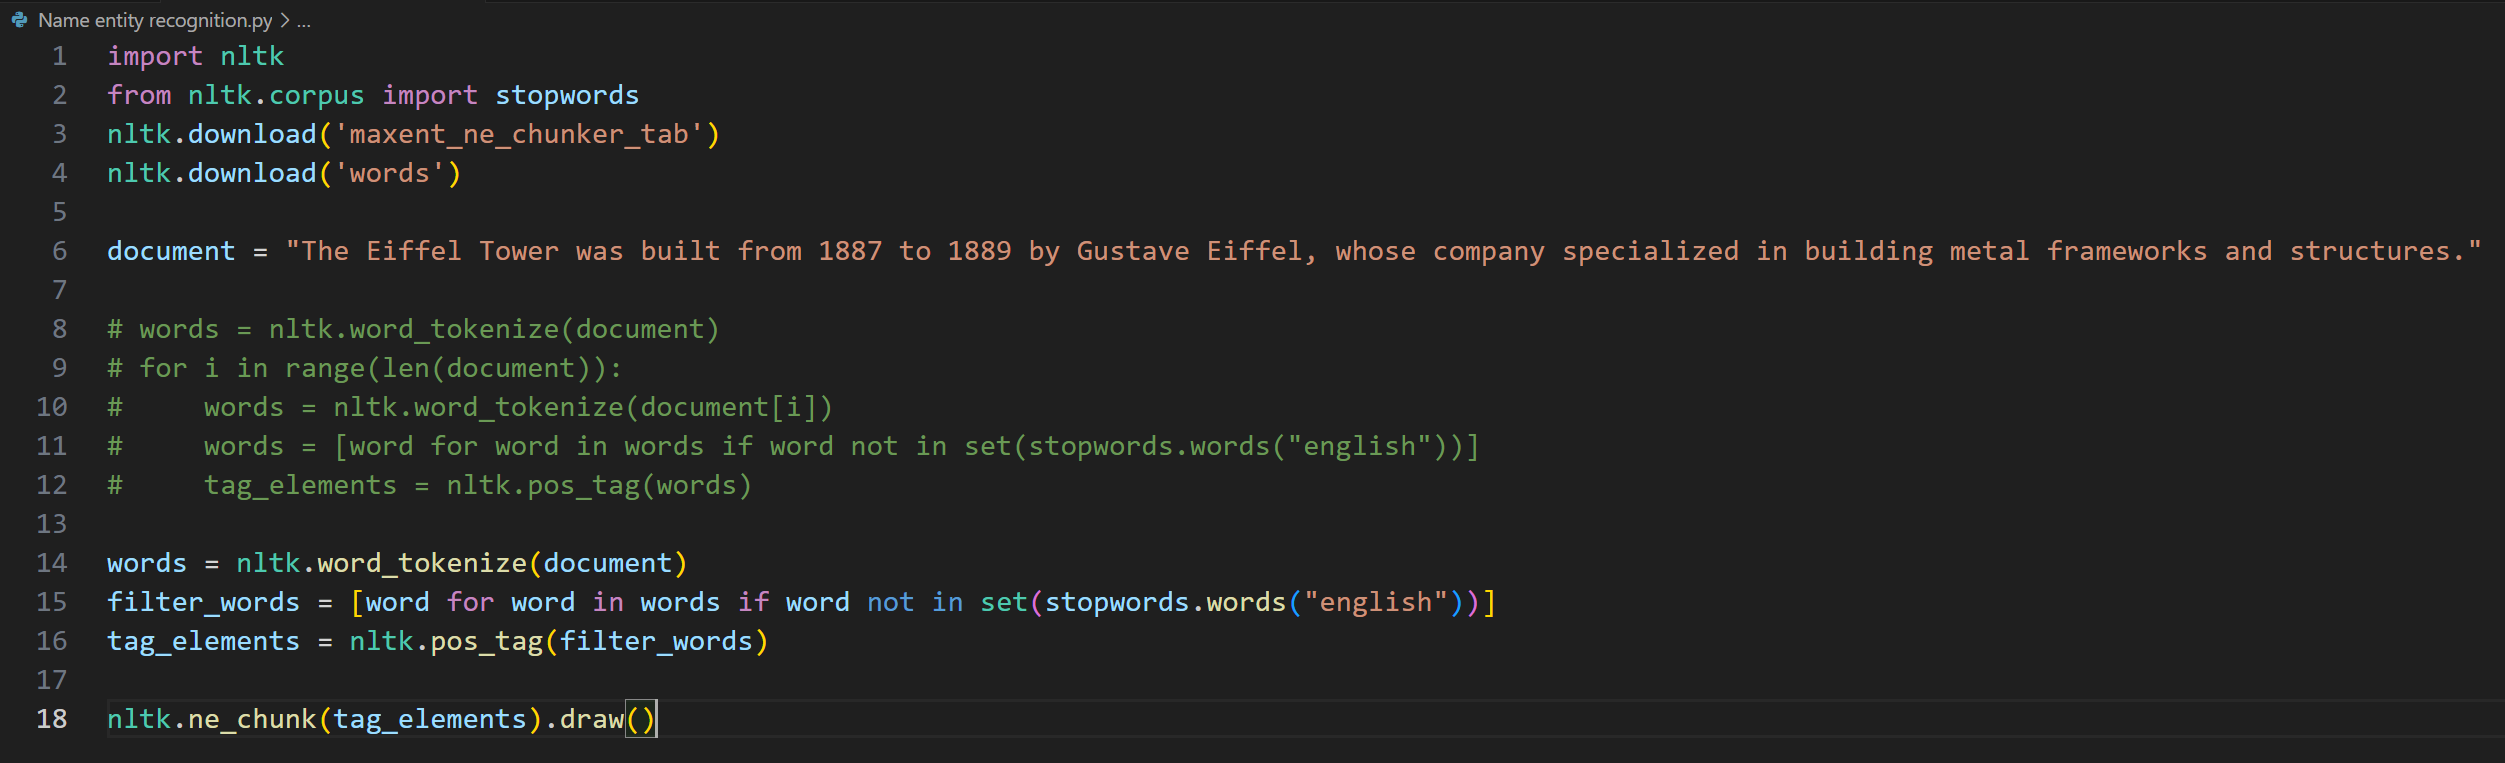Click the 'words' string in nltk.download call
The width and height of the screenshot is (2505, 763).
389,173
